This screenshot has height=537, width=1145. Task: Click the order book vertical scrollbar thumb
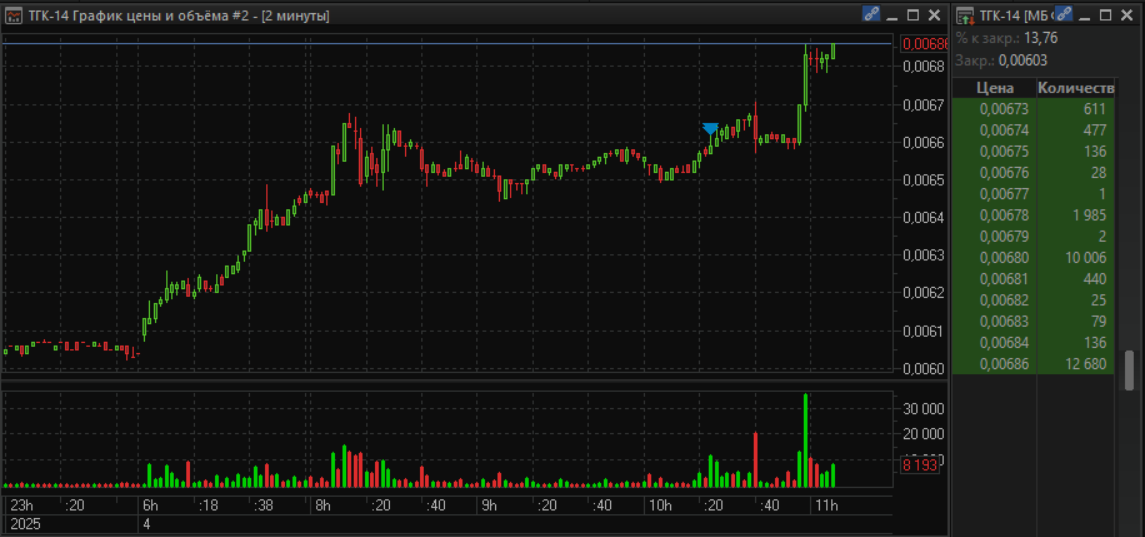tap(1130, 370)
